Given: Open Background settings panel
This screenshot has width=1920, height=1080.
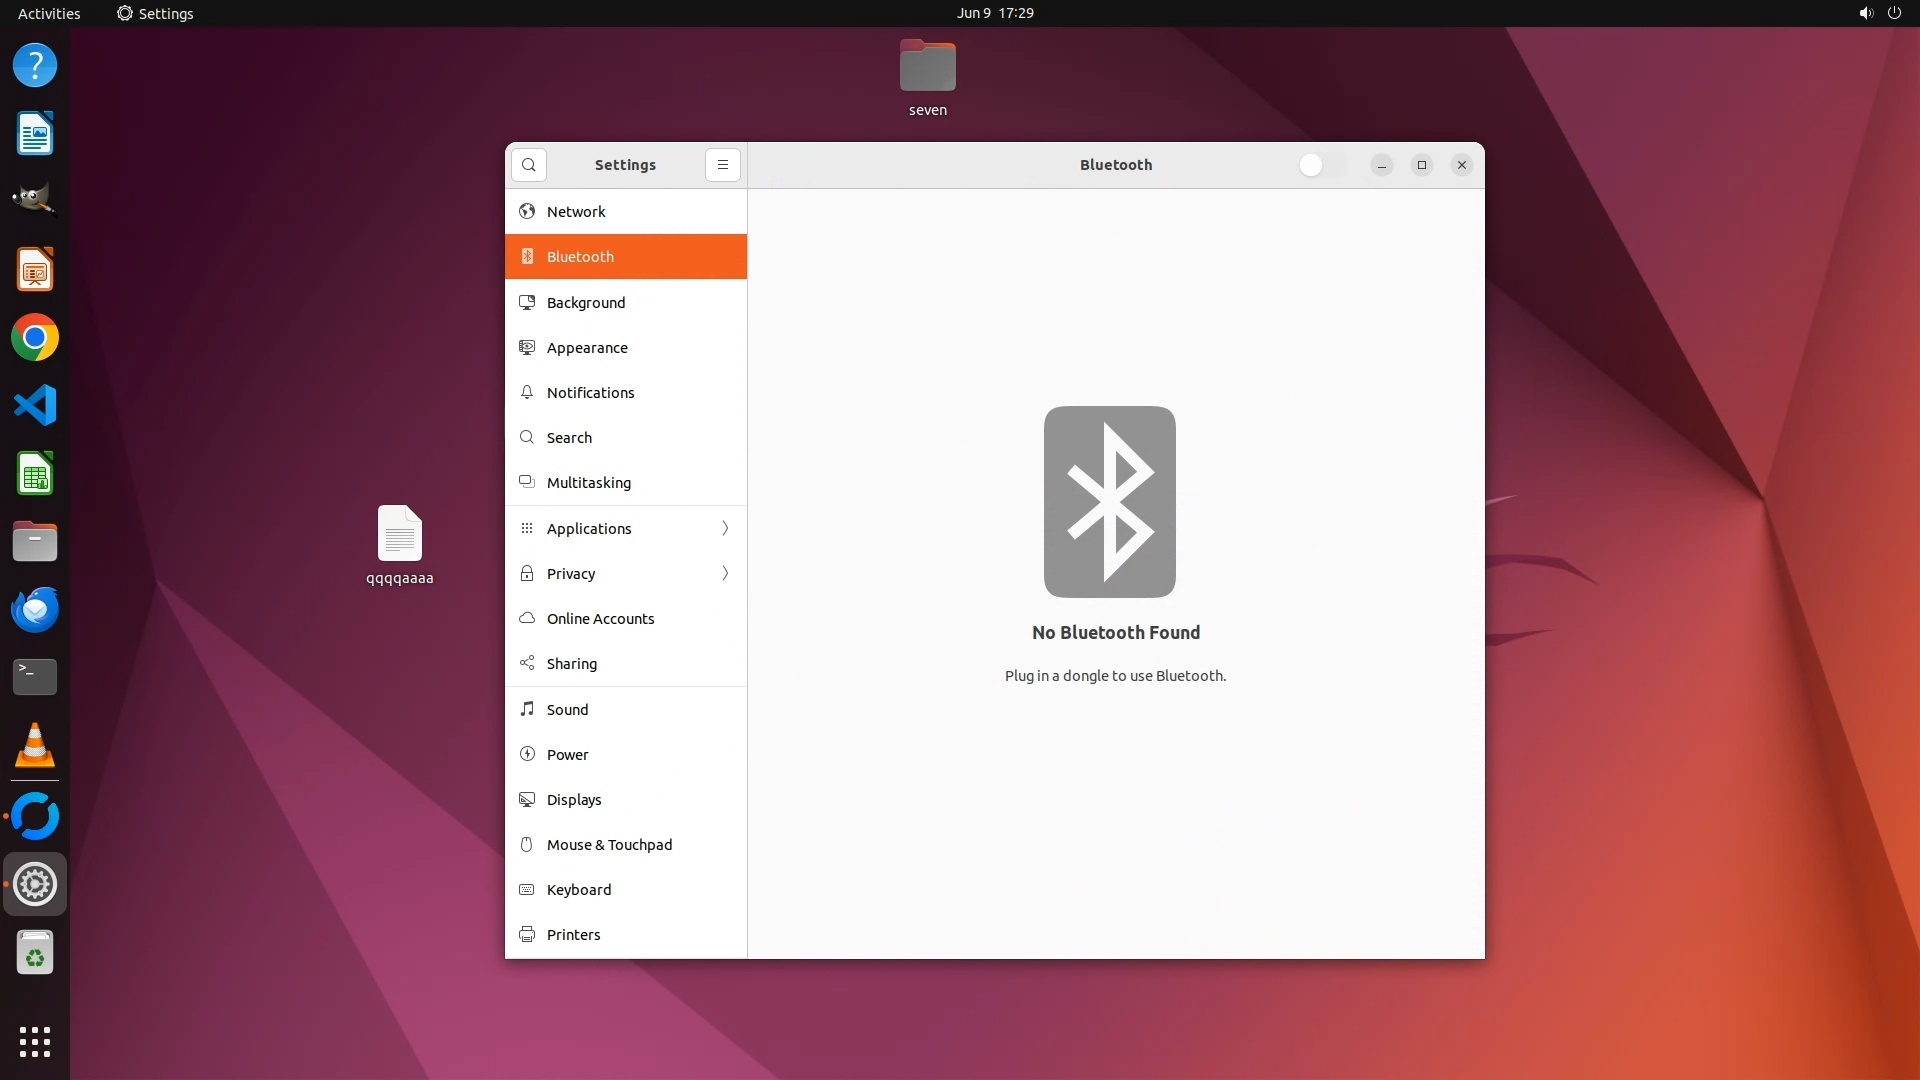Looking at the screenshot, I should (586, 302).
